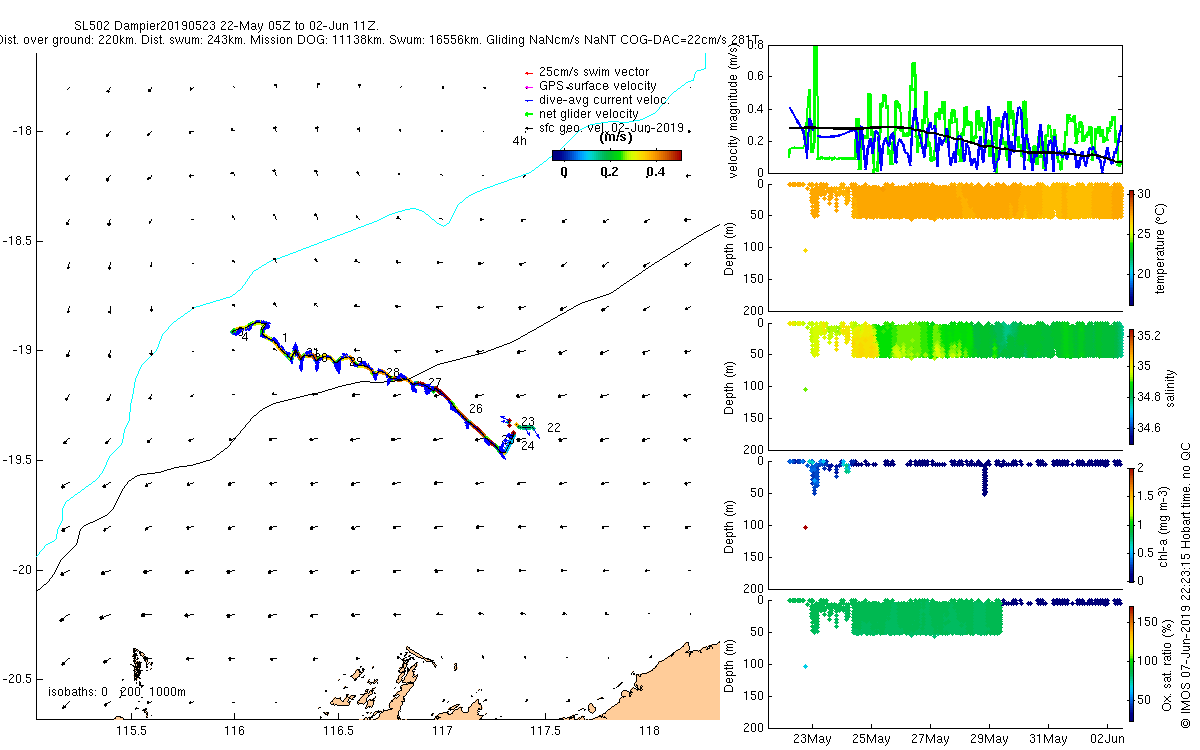This screenshot has height=750, width=1200.
Task: Click the '116' longitude tick label
Action: point(235,732)
